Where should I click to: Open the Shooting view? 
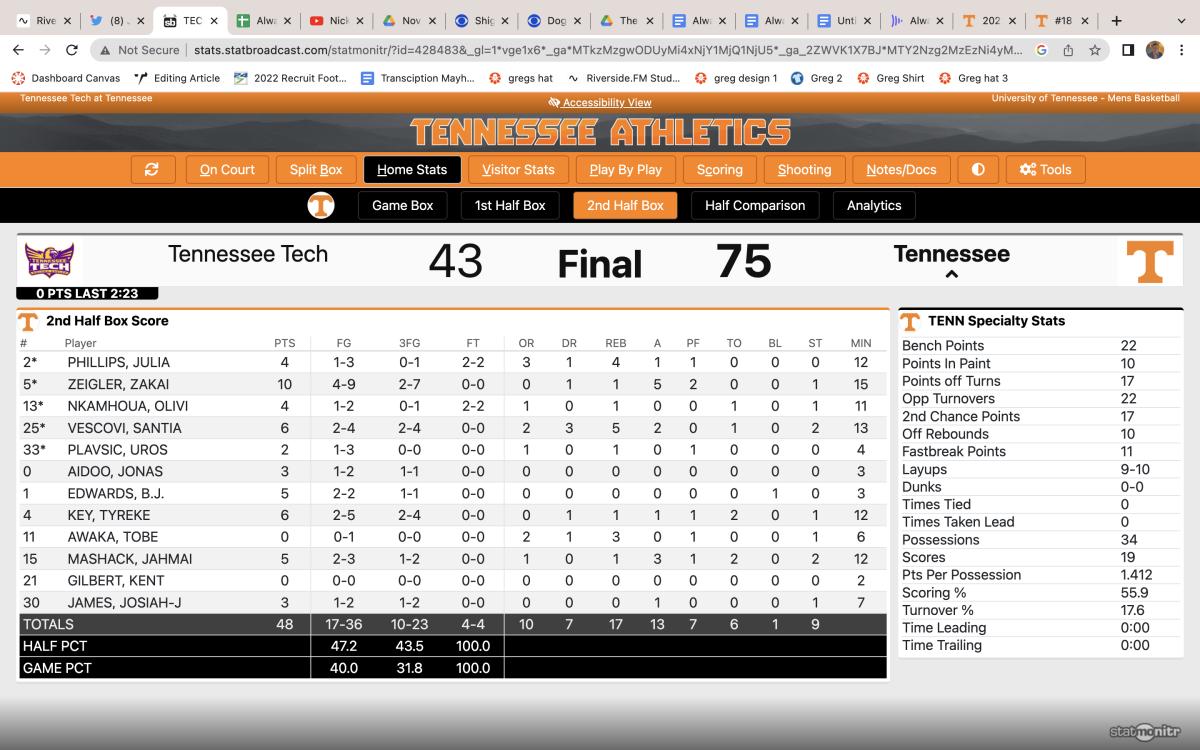804,169
